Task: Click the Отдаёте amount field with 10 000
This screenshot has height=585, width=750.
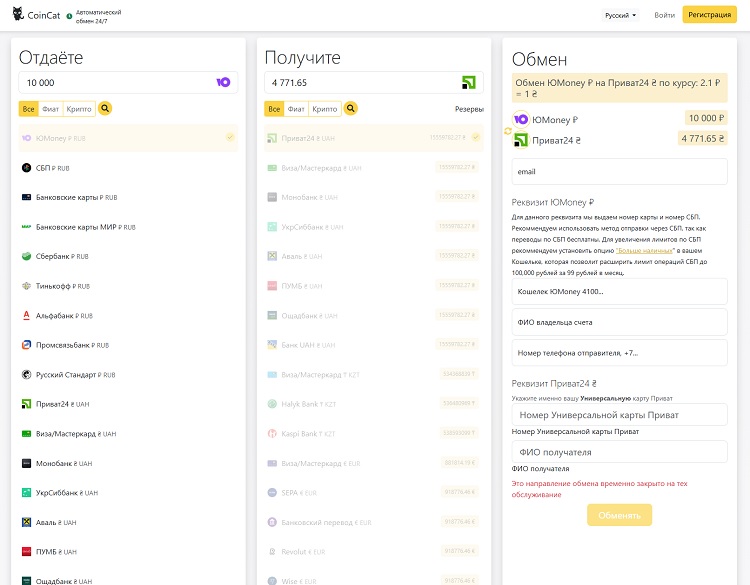Action: [115, 82]
